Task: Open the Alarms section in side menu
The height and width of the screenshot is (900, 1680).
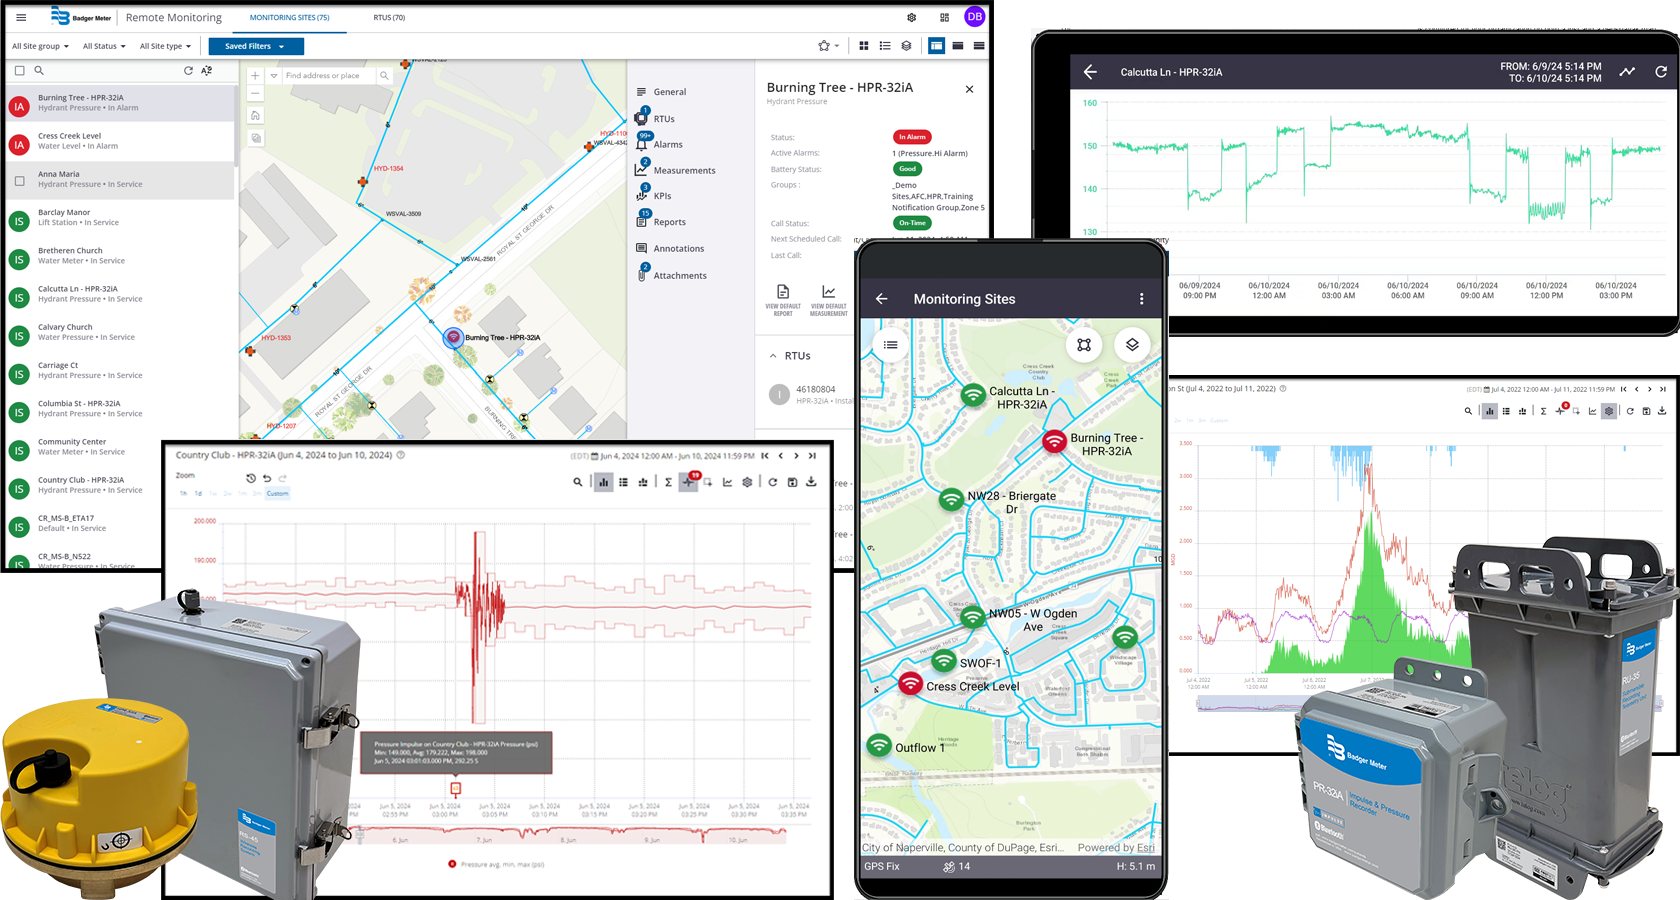Action: click(x=660, y=144)
